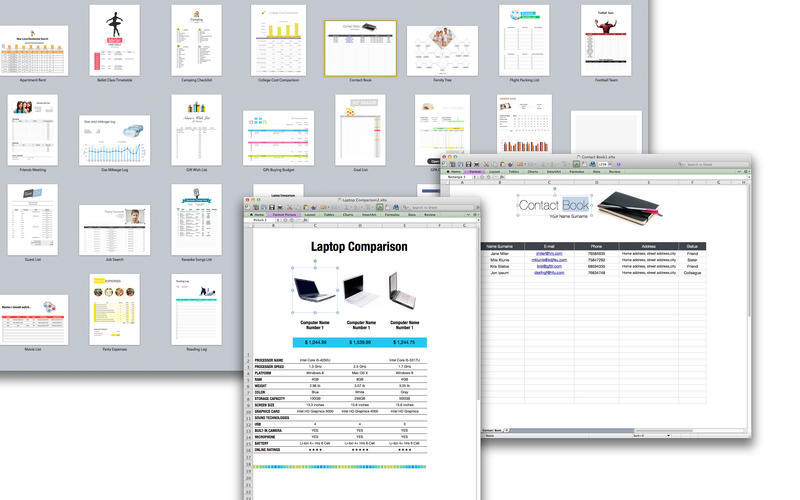The image size is (800, 500).
Task: Select the Reading Log template
Action: click(x=196, y=310)
